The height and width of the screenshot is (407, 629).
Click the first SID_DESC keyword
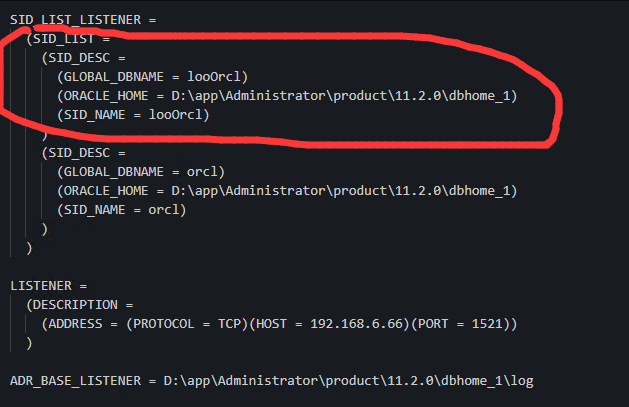pos(79,58)
